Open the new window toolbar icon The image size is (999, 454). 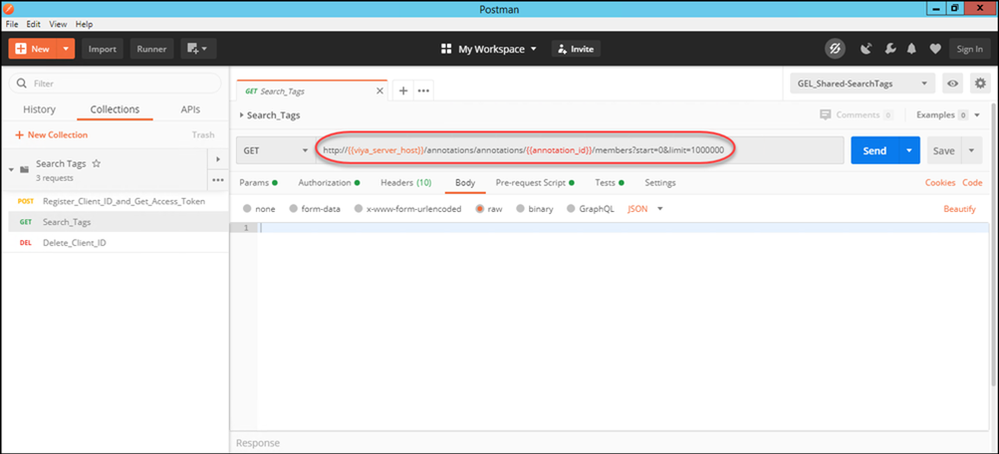point(199,49)
